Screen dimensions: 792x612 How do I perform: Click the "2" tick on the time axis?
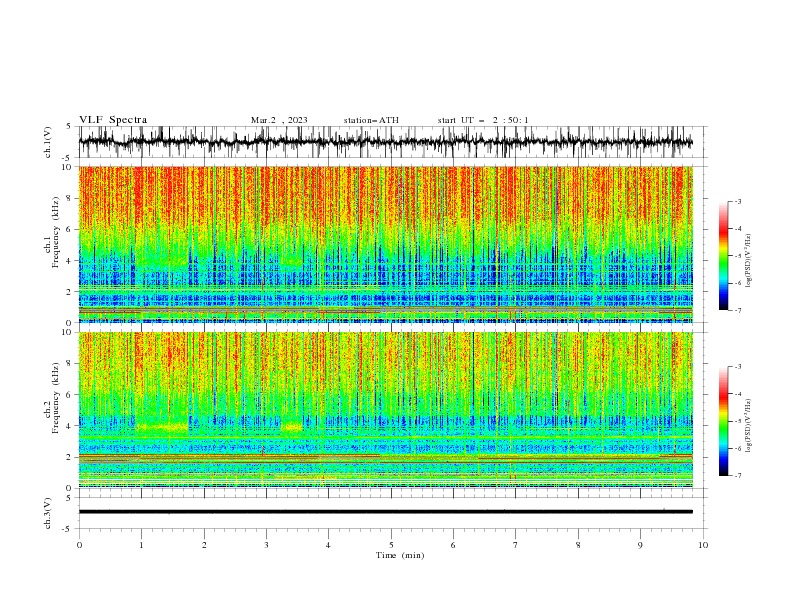click(x=204, y=545)
